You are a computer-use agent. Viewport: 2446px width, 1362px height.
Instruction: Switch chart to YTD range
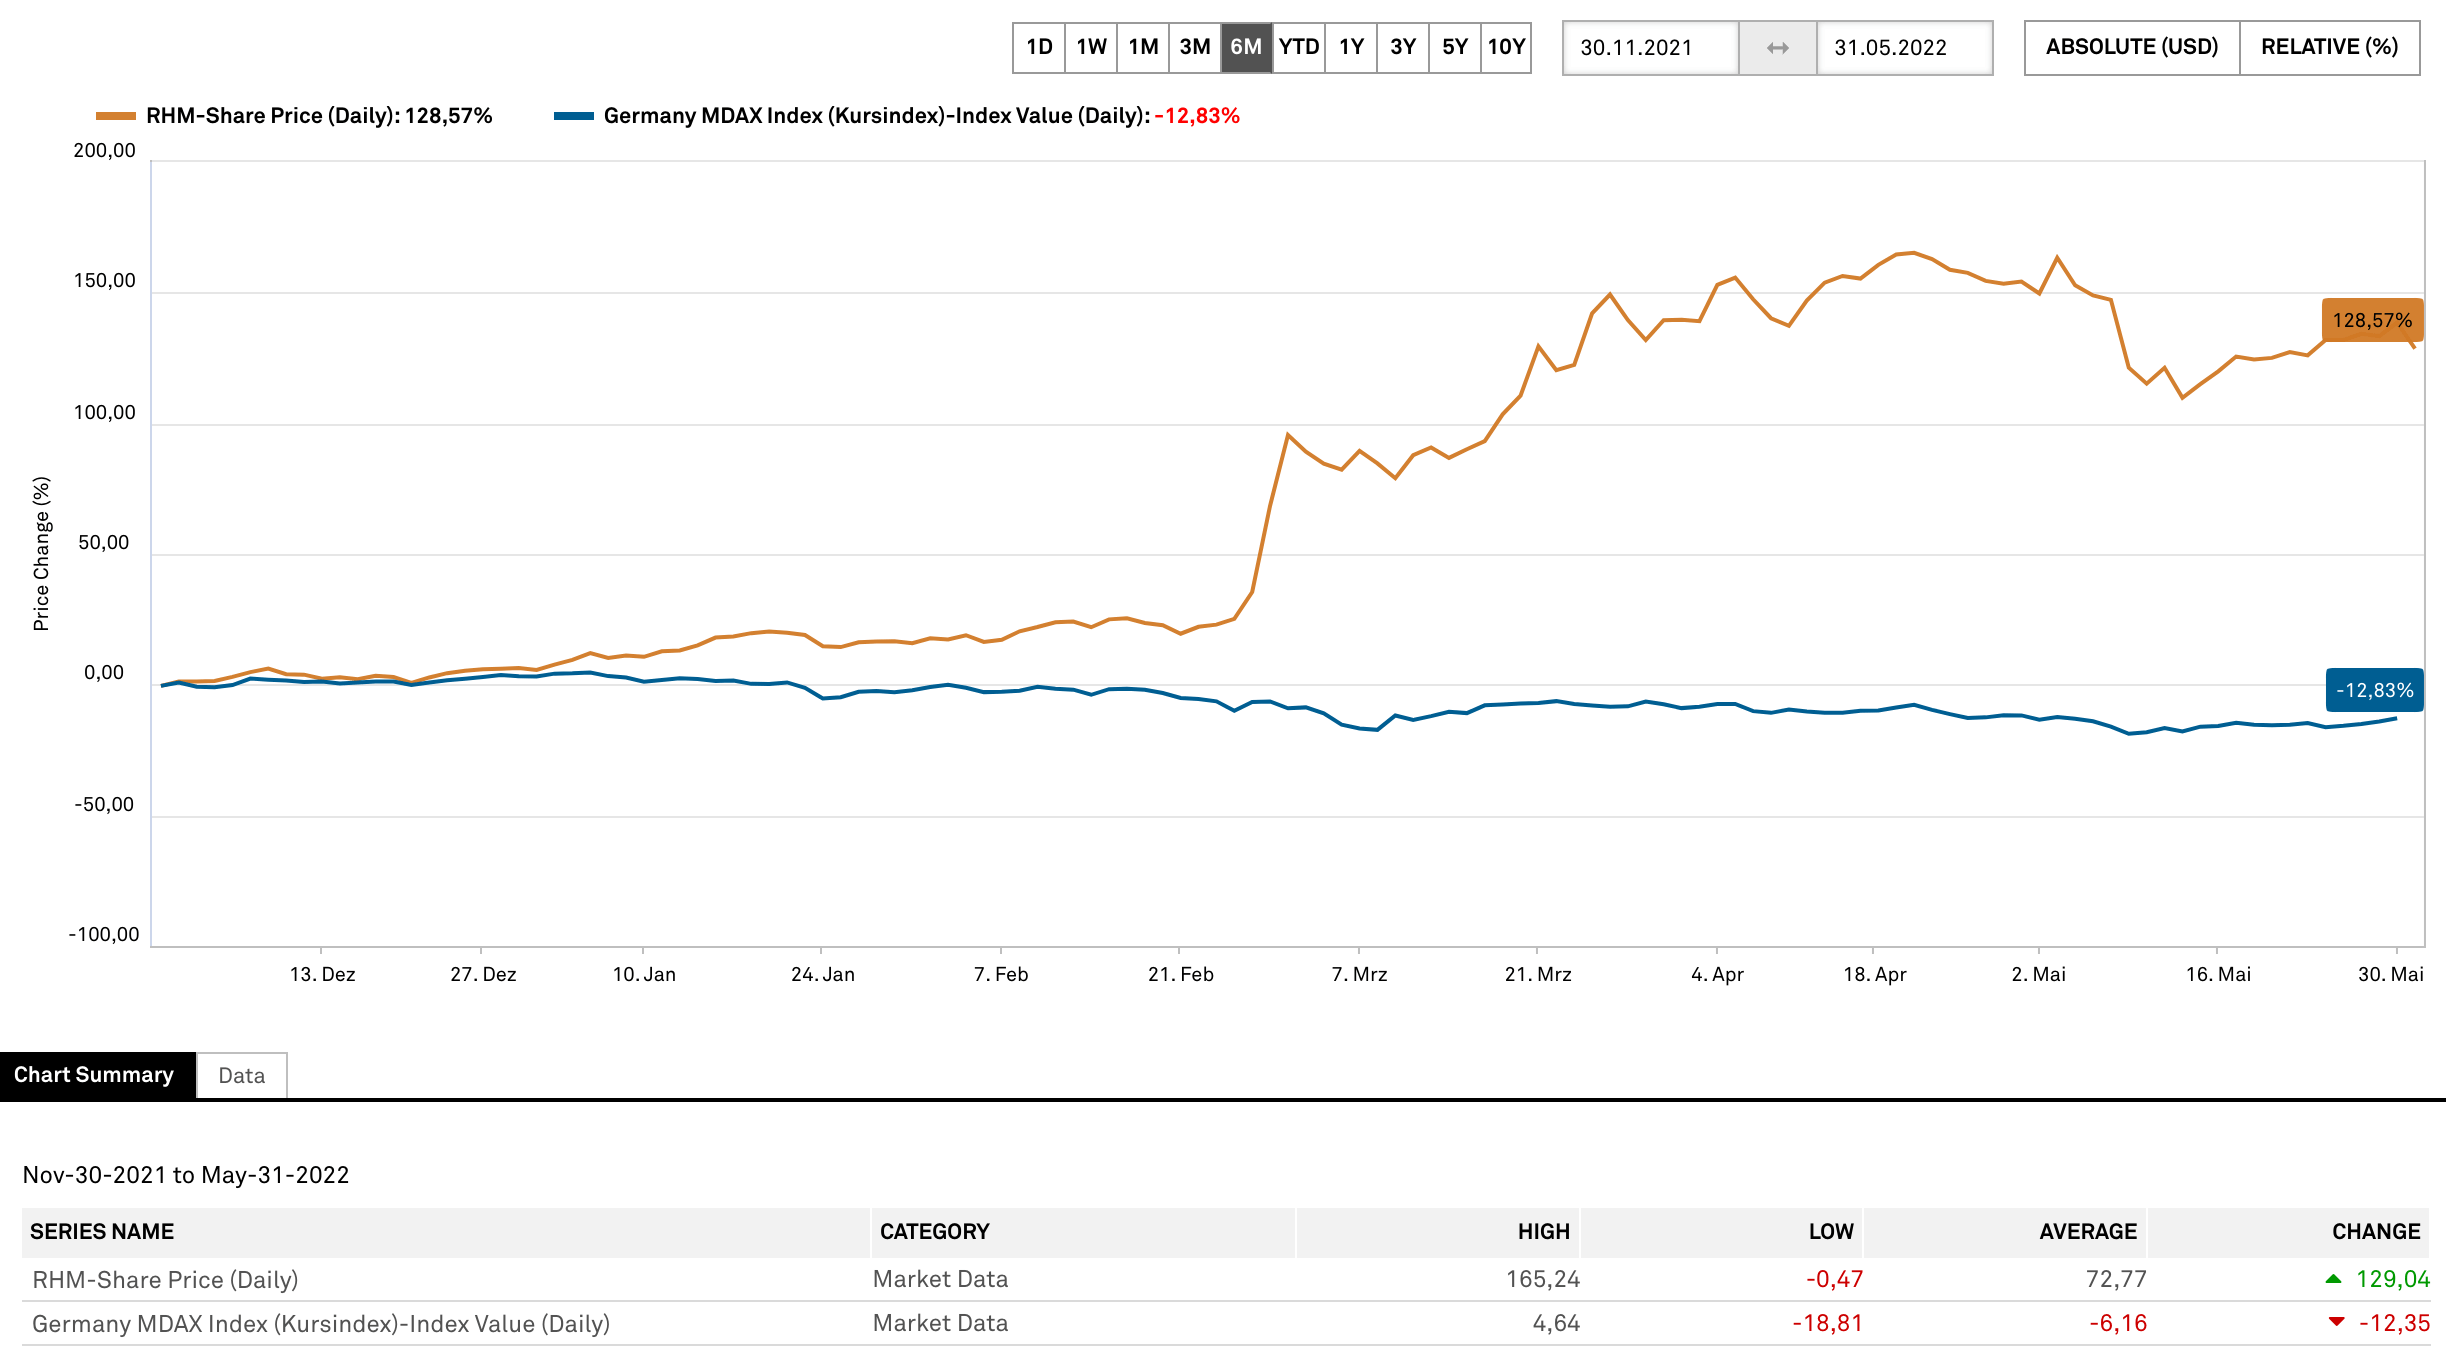pyautogui.click(x=1299, y=47)
